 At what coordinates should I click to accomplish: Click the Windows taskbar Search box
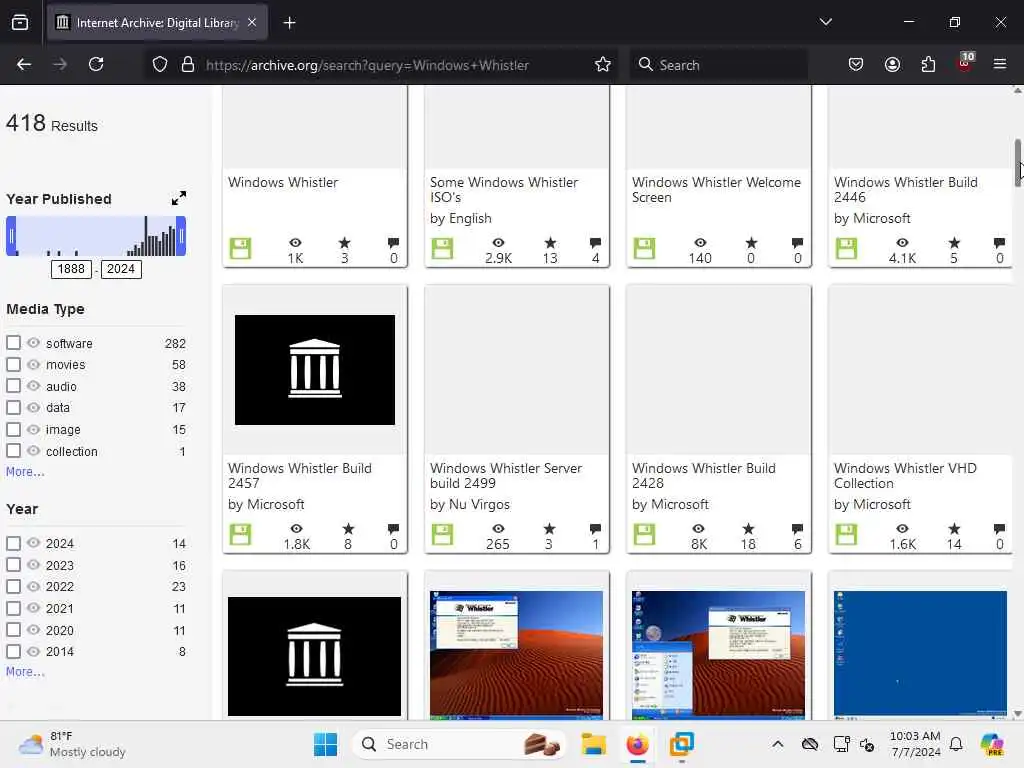click(459, 744)
